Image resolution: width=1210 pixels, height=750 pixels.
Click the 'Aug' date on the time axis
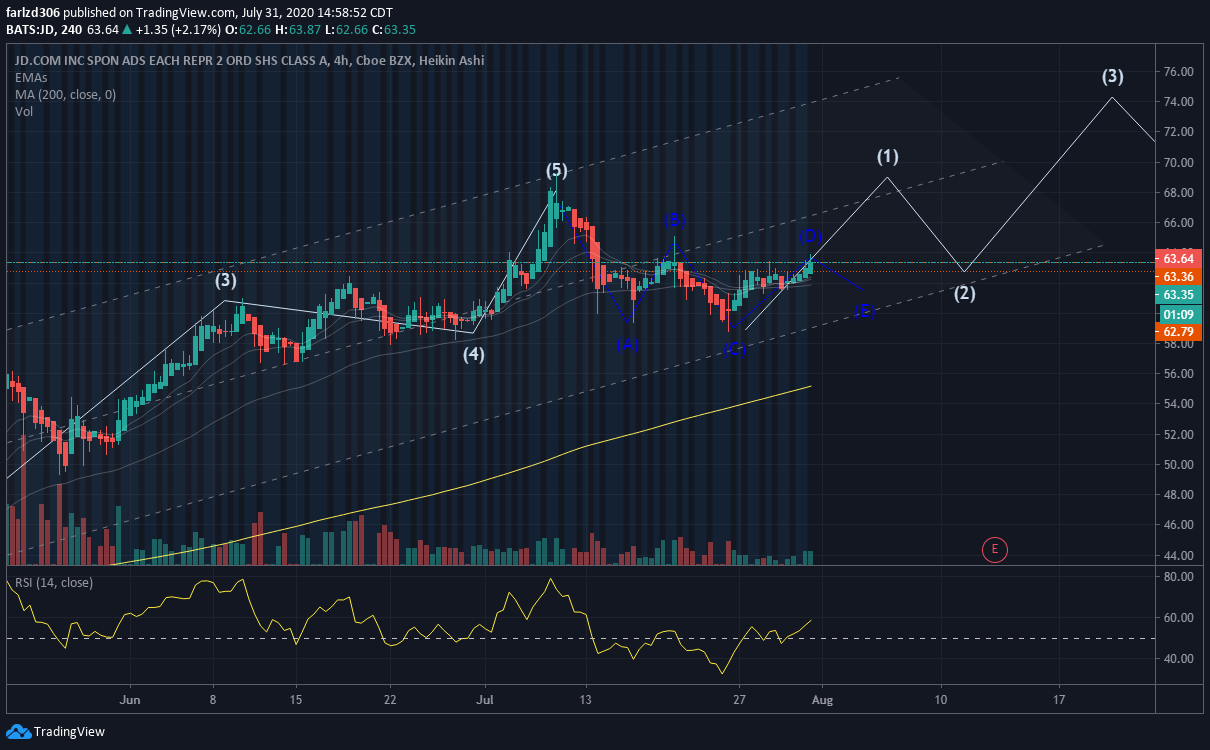pyautogui.click(x=821, y=700)
